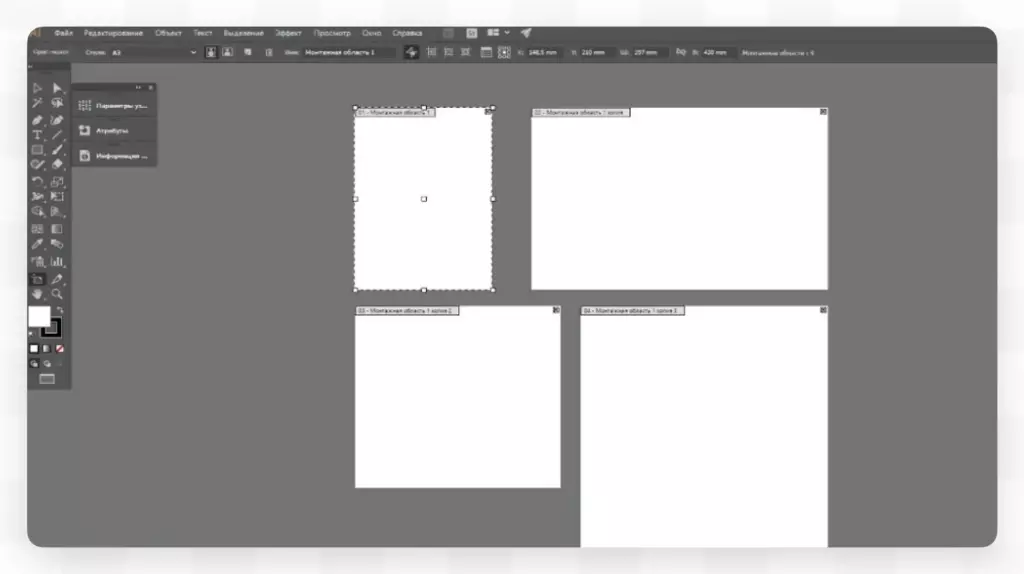Set paint mode to Color
The width and height of the screenshot is (1024, 574).
tap(34, 349)
